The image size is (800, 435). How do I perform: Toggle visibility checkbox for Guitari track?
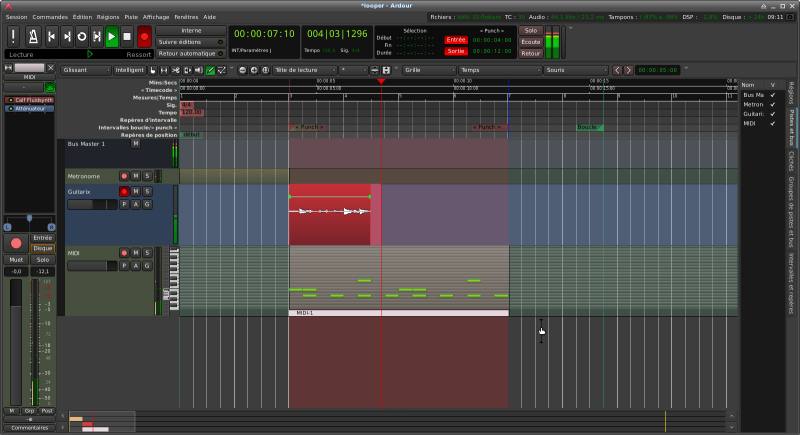(x=772, y=115)
